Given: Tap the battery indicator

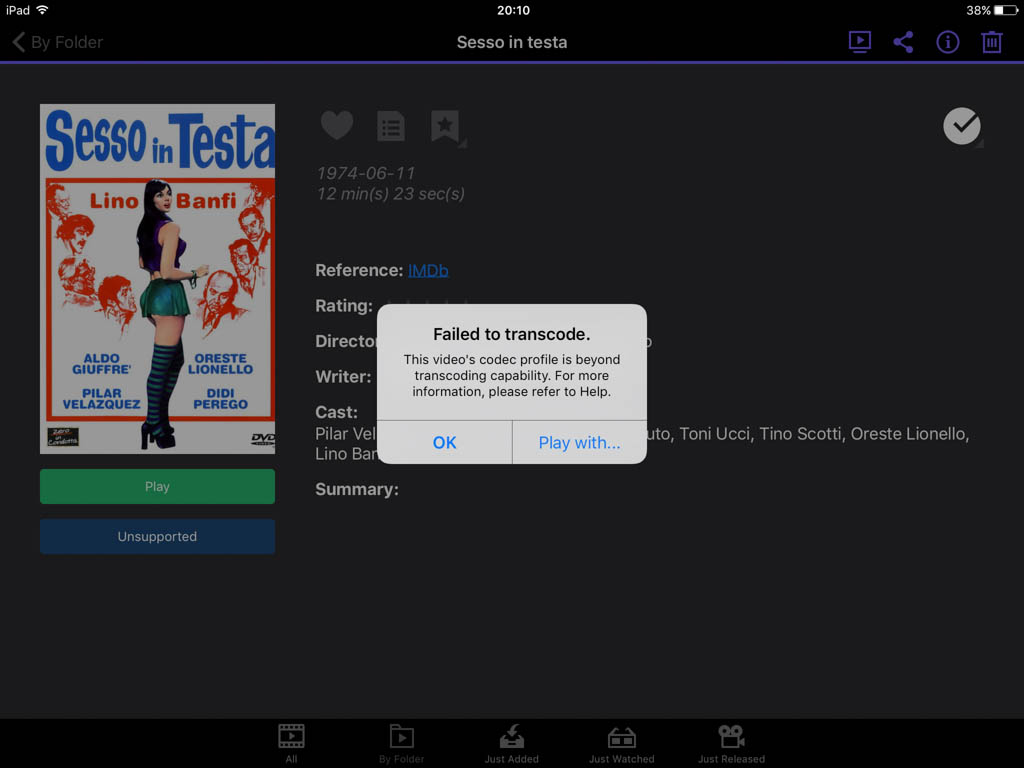Looking at the screenshot, I should pyautogui.click(x=1005, y=10).
